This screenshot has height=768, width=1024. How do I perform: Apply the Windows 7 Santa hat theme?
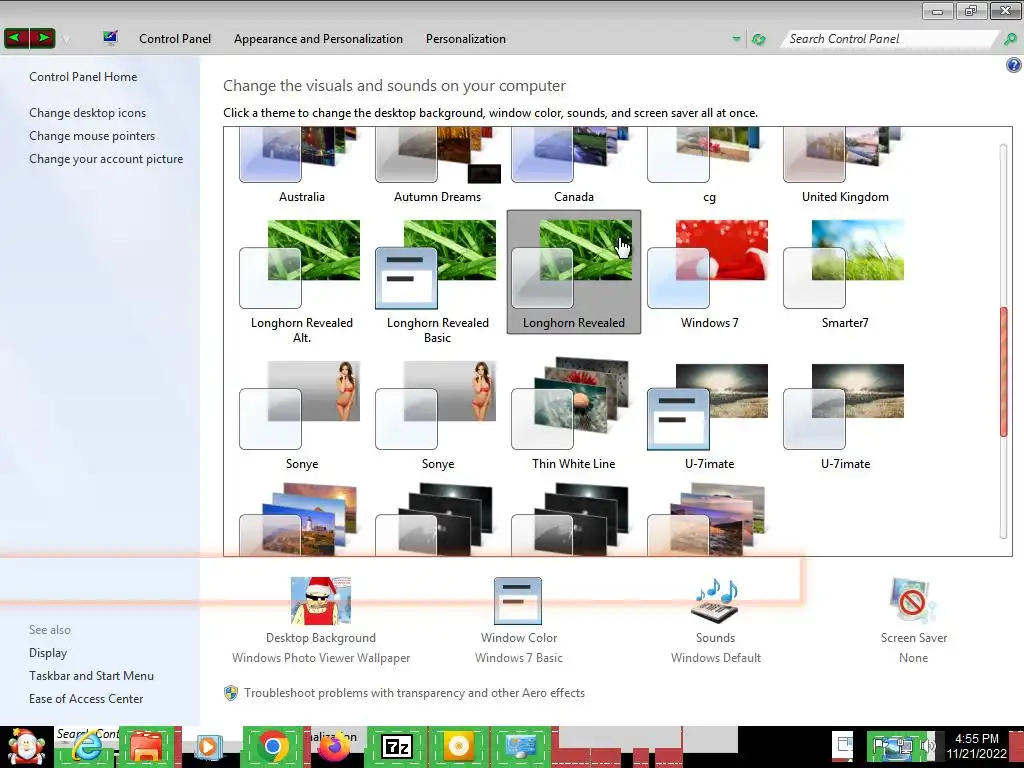(x=709, y=272)
